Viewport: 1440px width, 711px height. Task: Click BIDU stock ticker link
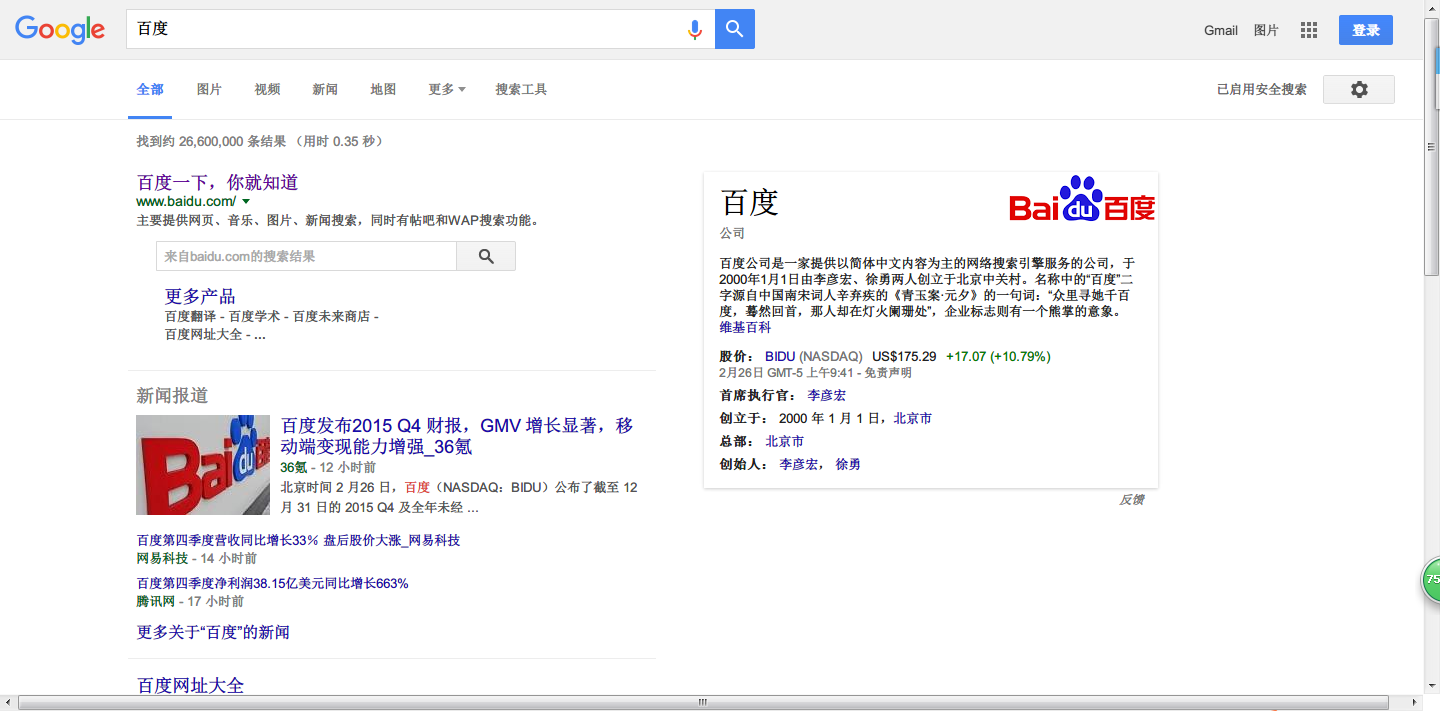[780, 356]
